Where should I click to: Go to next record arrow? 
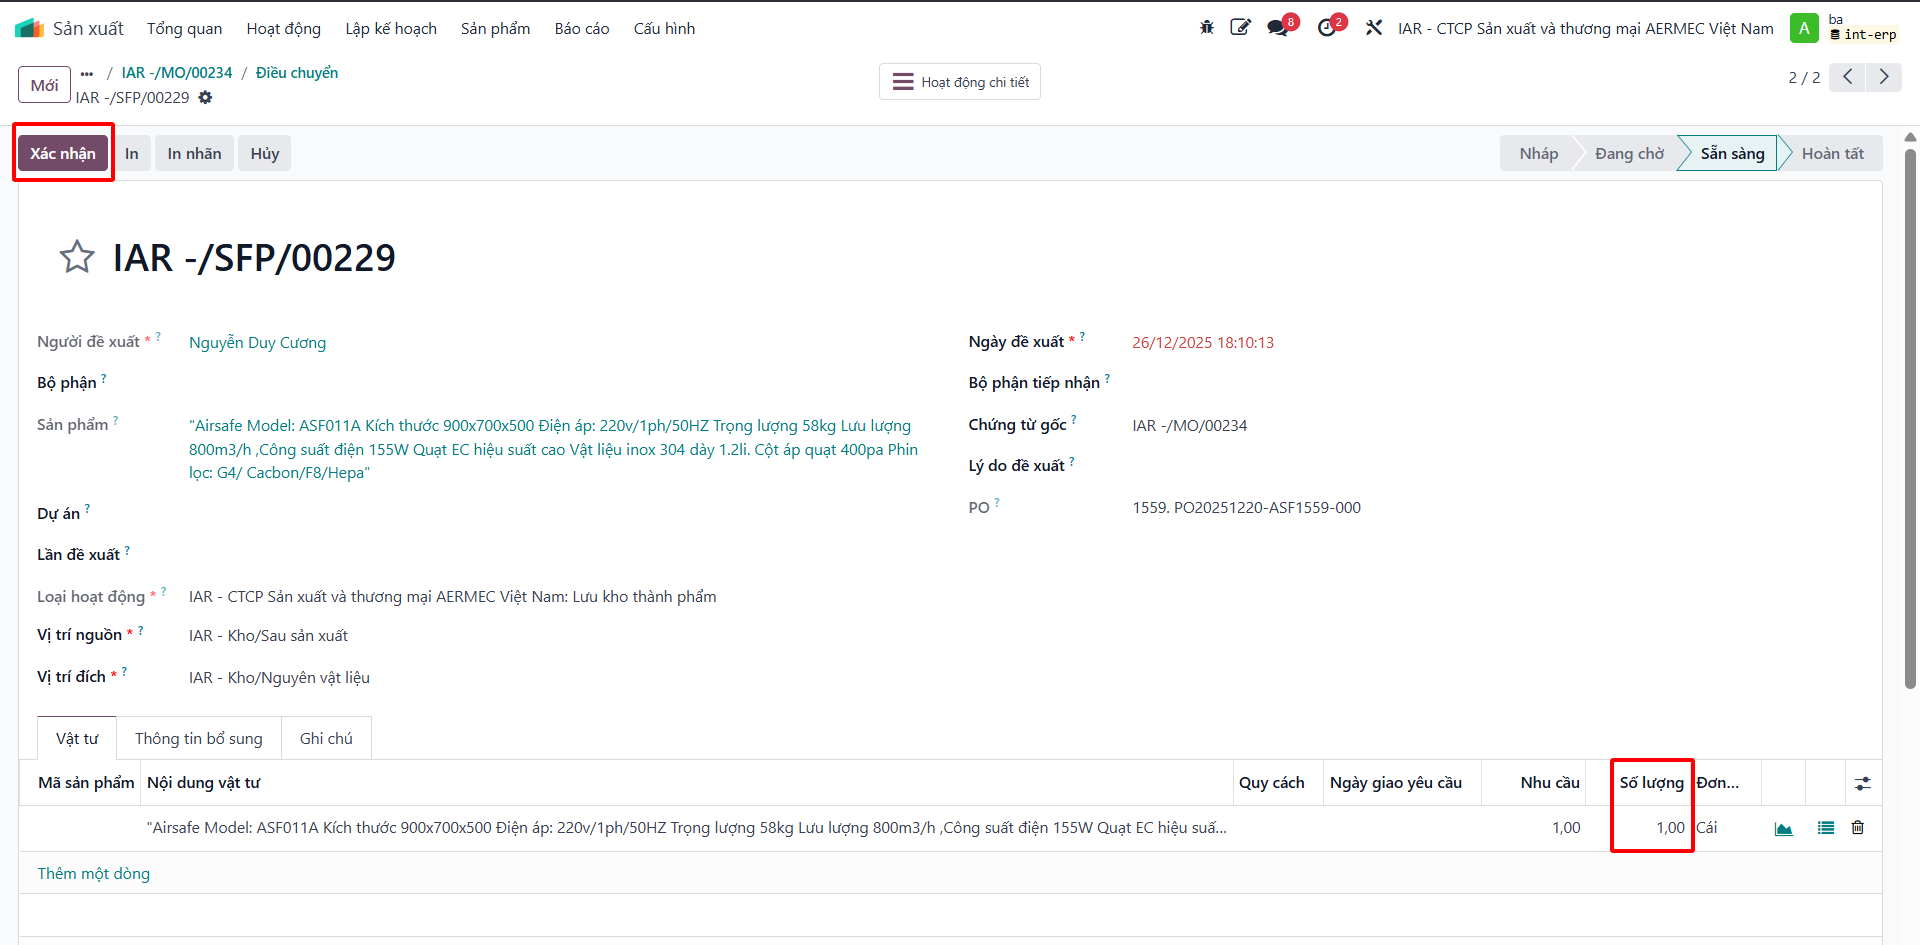tap(1884, 77)
